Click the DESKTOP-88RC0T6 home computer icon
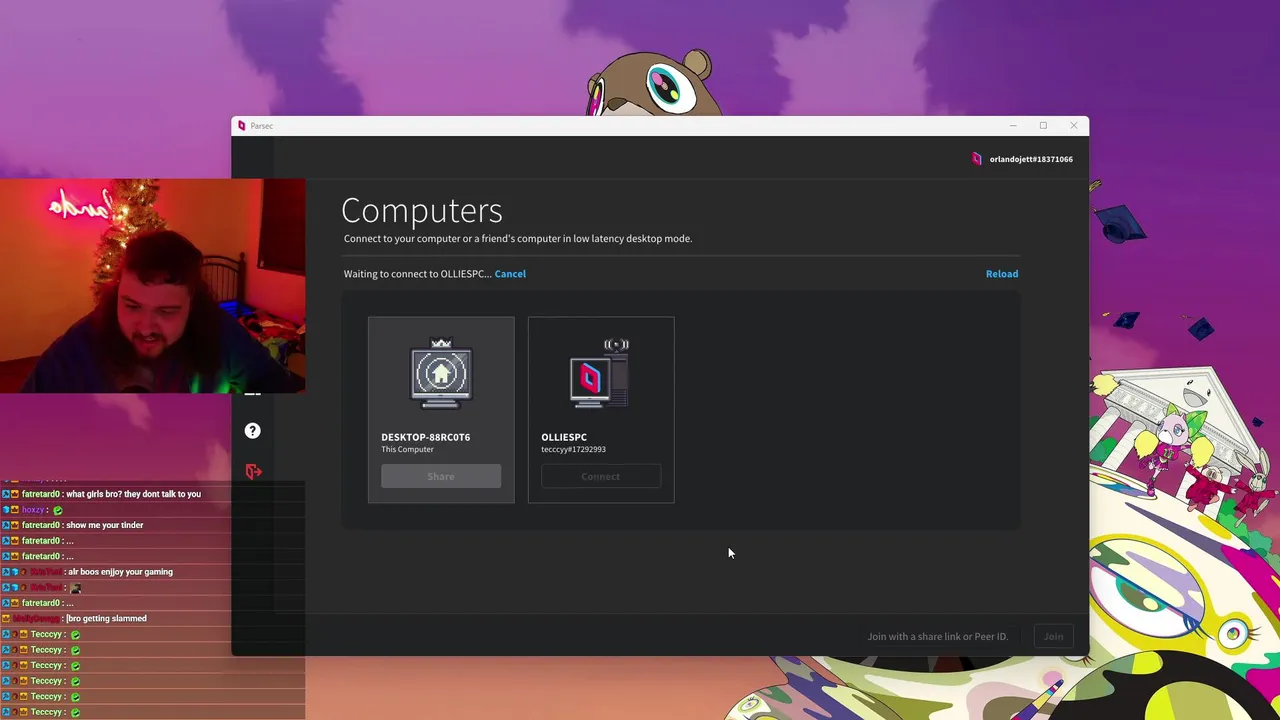Screen dimensions: 1280x720 (441, 374)
